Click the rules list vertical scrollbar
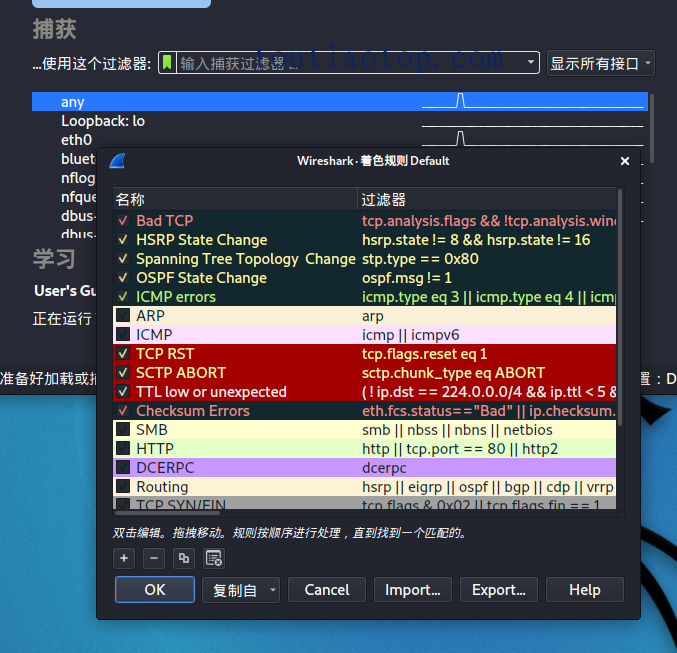The image size is (677, 653). coord(620,307)
